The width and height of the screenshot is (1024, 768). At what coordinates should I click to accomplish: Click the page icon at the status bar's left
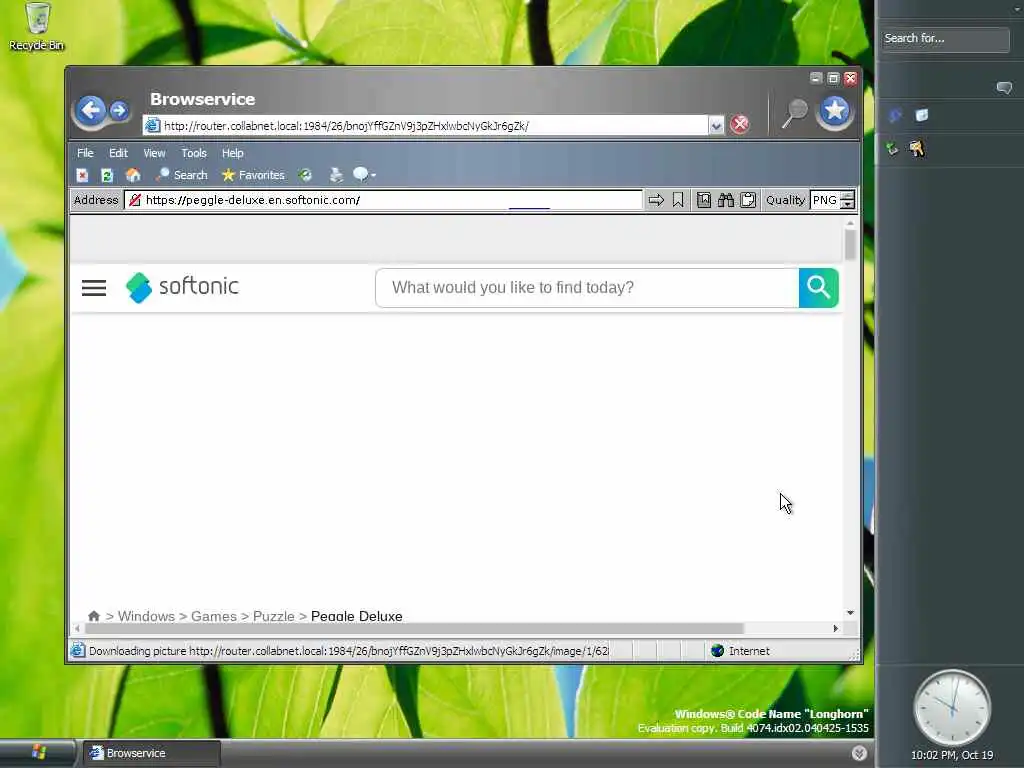point(78,650)
